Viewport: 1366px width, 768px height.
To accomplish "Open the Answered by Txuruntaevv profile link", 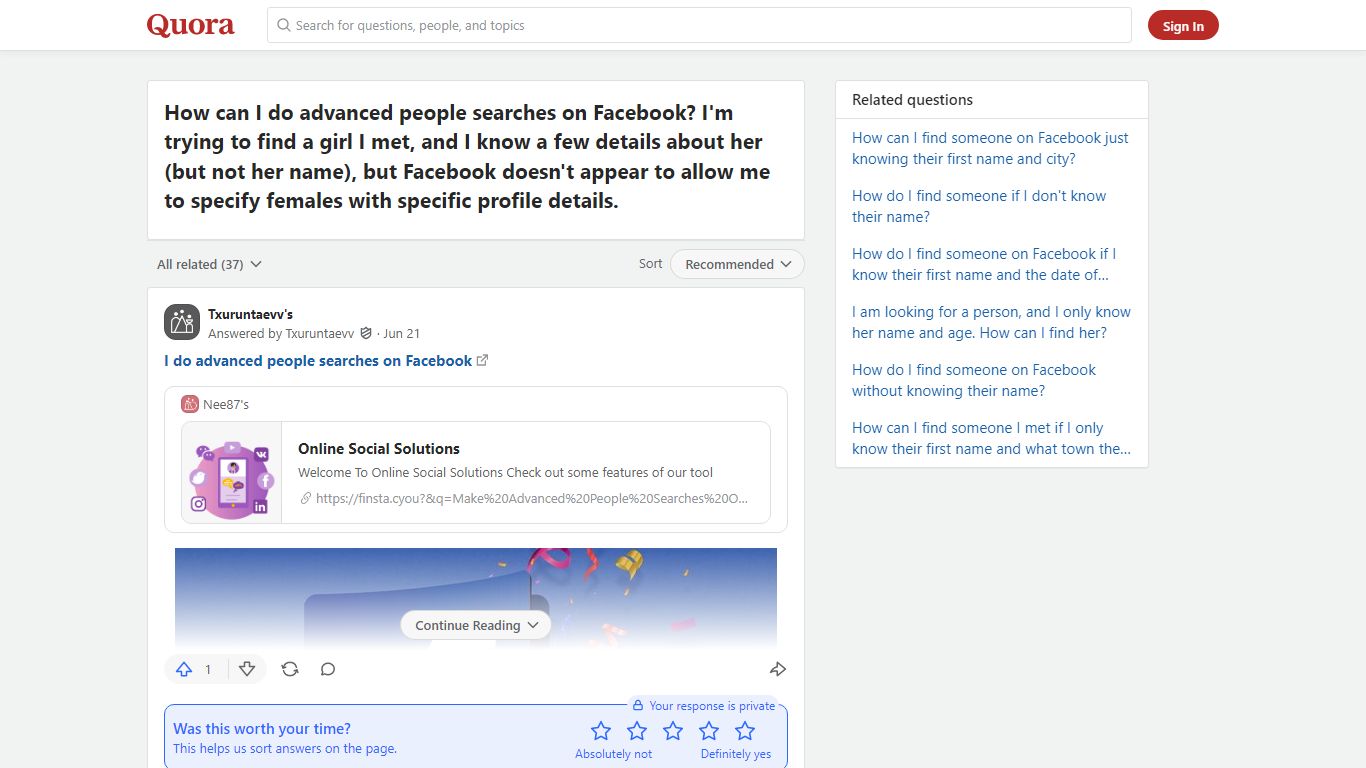I will (x=281, y=333).
